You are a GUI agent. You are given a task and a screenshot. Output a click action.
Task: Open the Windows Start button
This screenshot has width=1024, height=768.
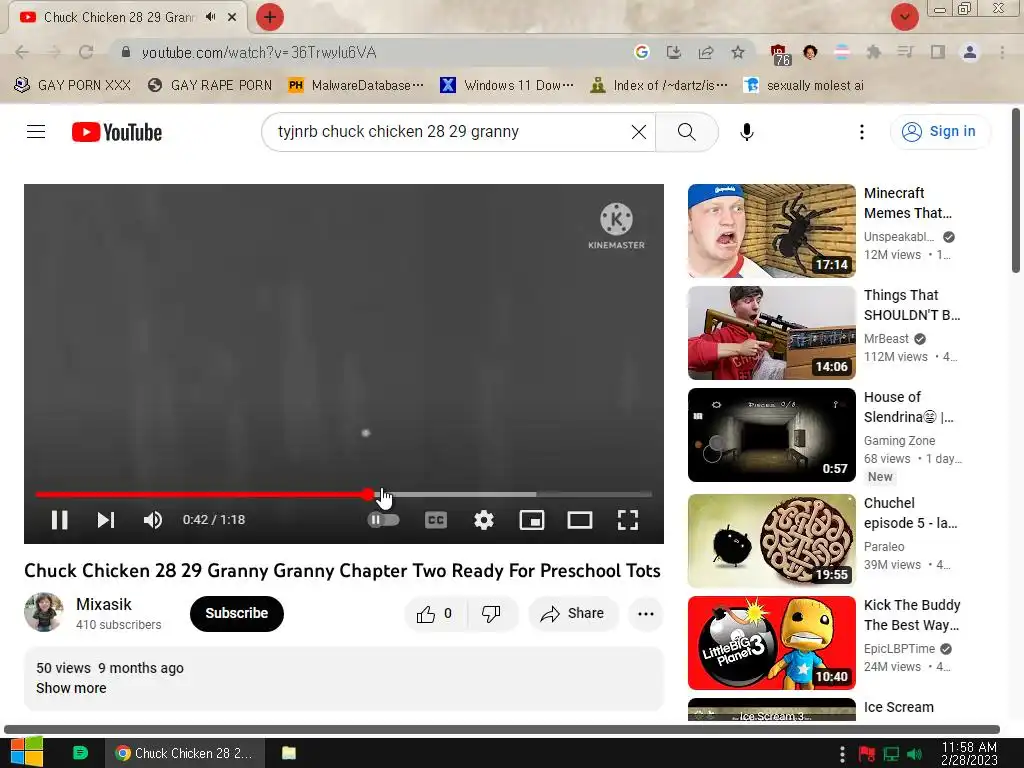(x=26, y=752)
